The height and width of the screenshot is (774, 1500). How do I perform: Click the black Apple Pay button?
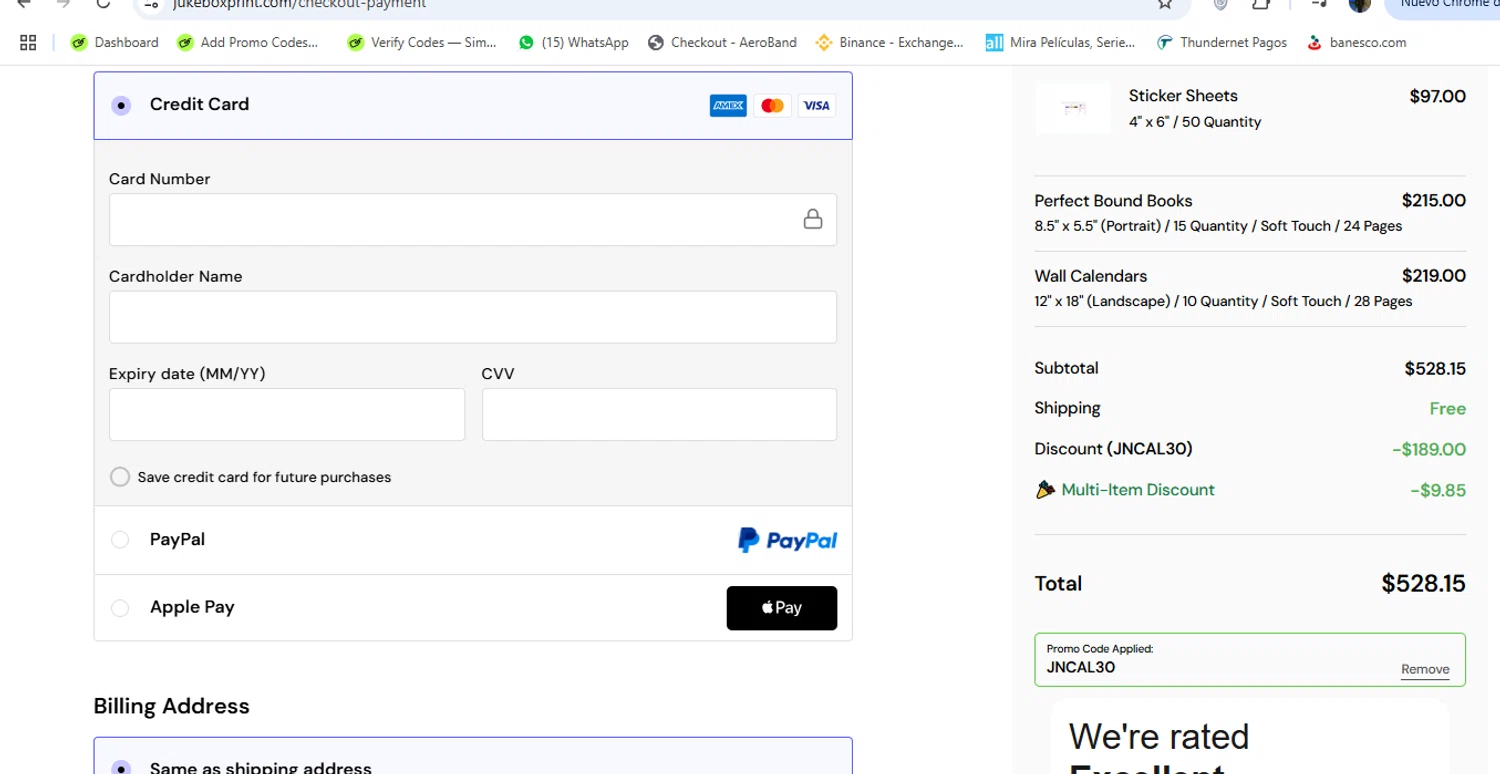[x=782, y=608]
